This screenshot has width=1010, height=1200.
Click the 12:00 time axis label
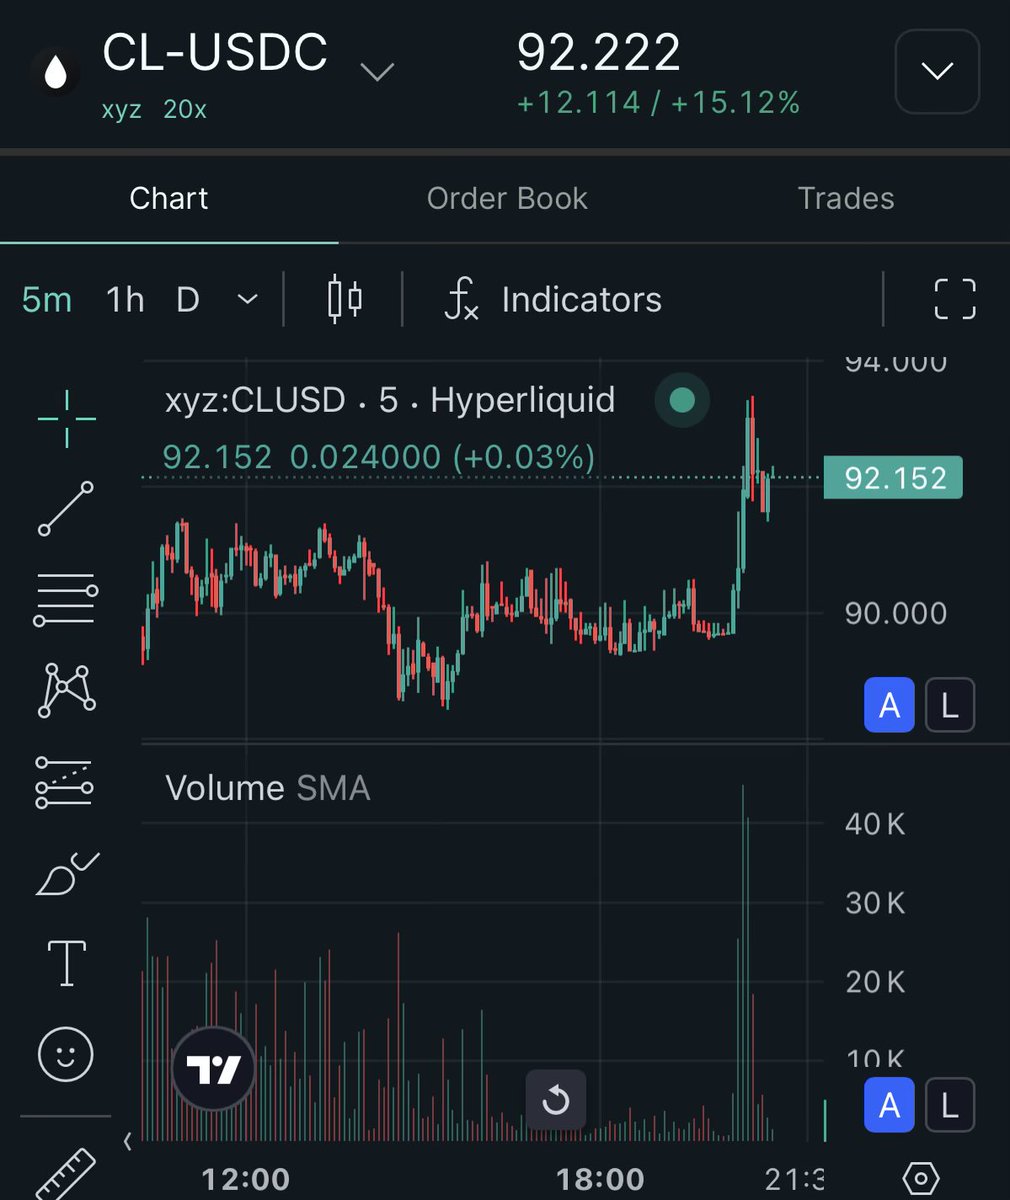click(246, 1180)
